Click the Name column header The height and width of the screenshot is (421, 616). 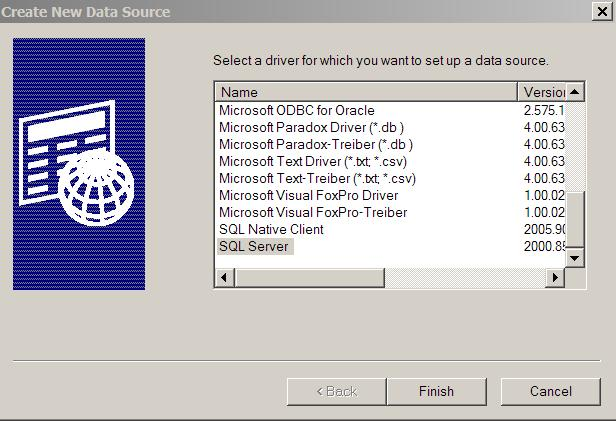(x=366, y=92)
